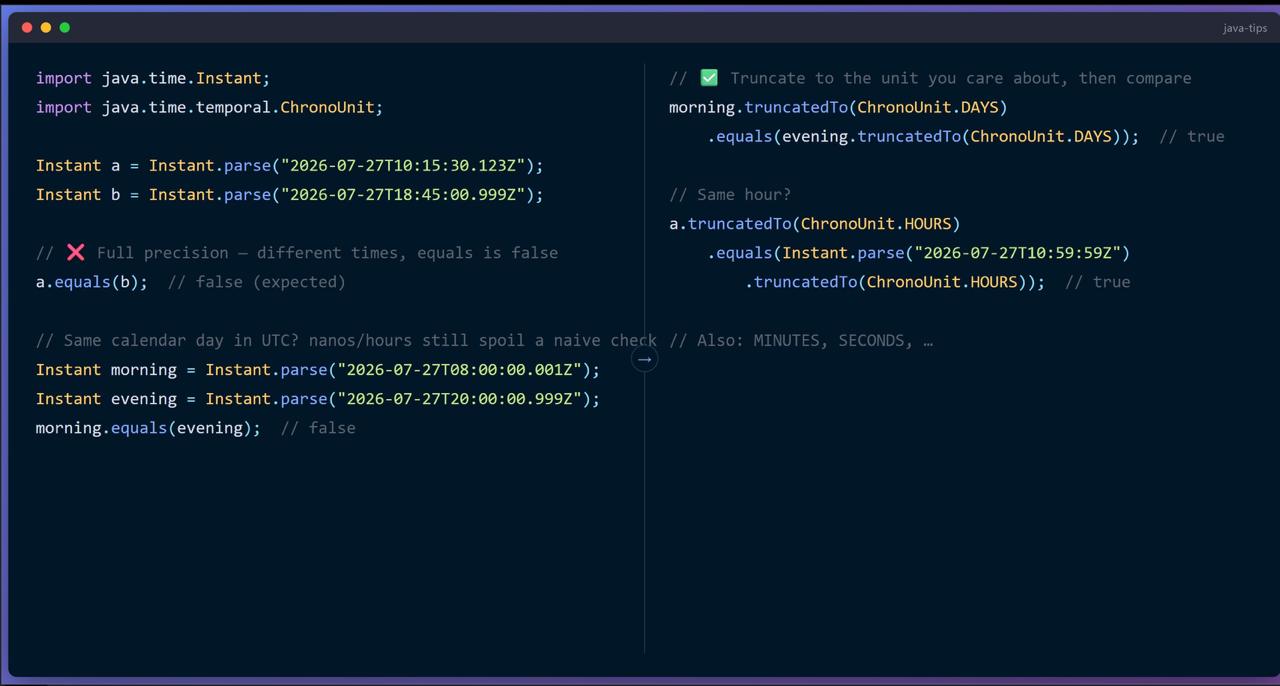Click the string "2026-07-27T08:00:00.001Z"
The height and width of the screenshot is (686, 1280).
(x=460, y=370)
